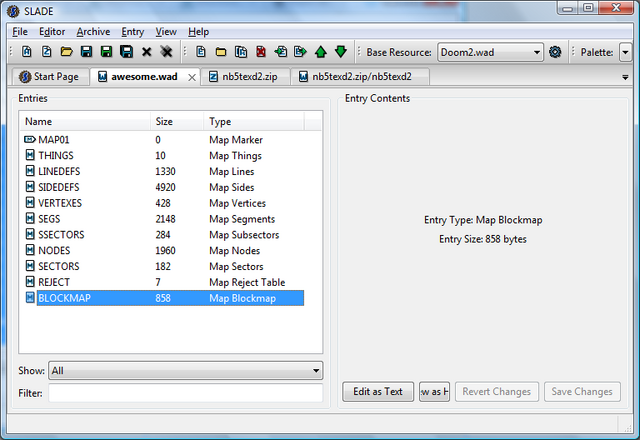Open the Help menu

click(x=198, y=31)
